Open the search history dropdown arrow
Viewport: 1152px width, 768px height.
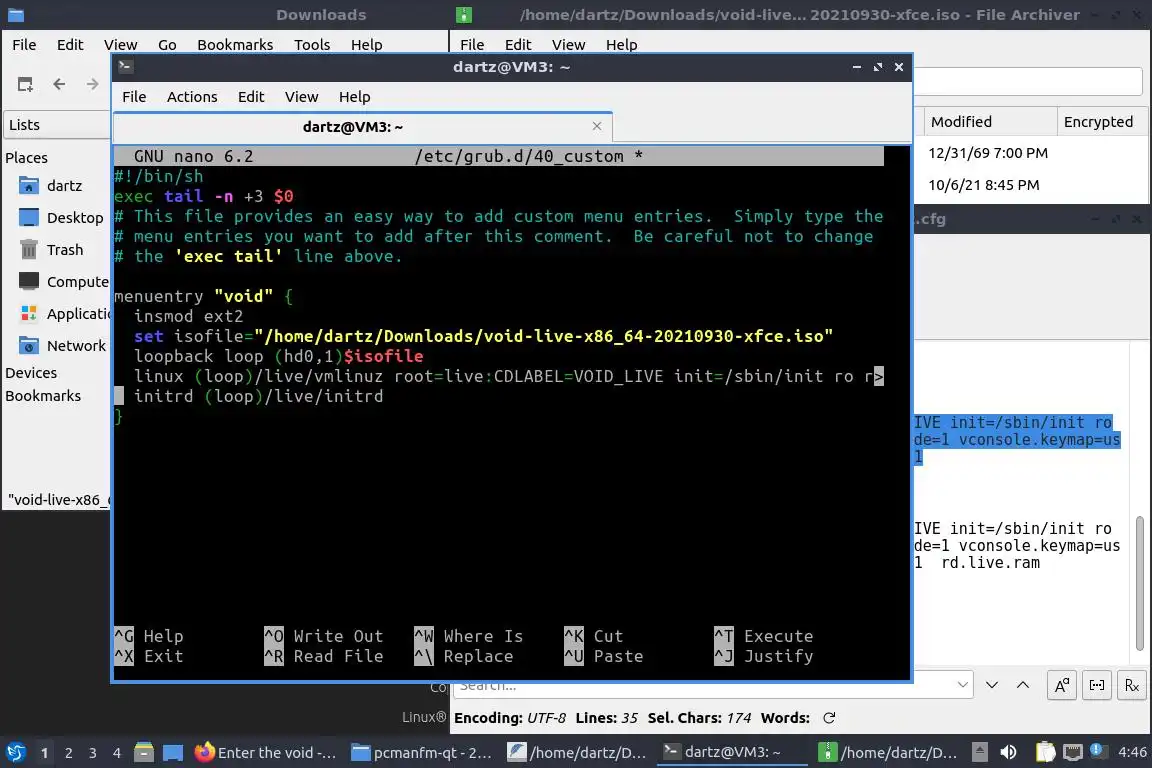point(962,685)
